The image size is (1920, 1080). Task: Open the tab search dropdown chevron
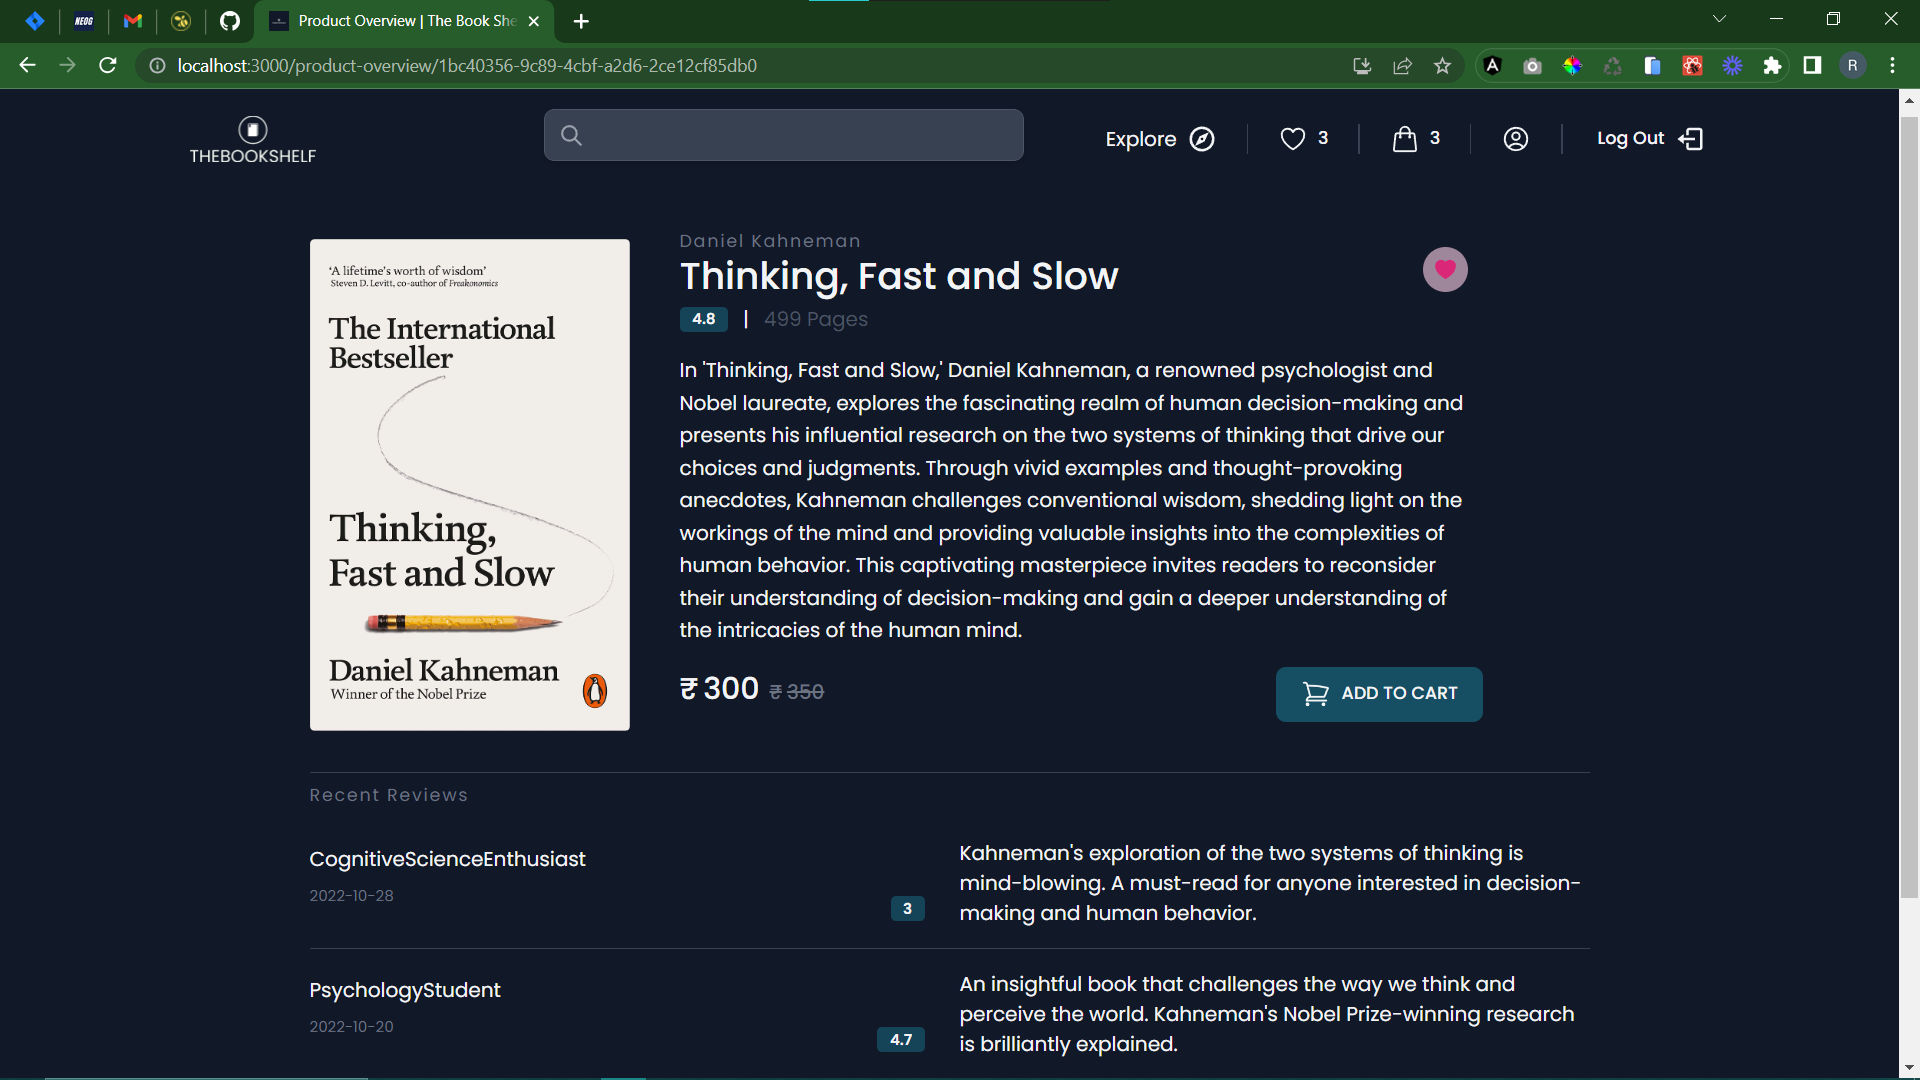(x=1720, y=19)
